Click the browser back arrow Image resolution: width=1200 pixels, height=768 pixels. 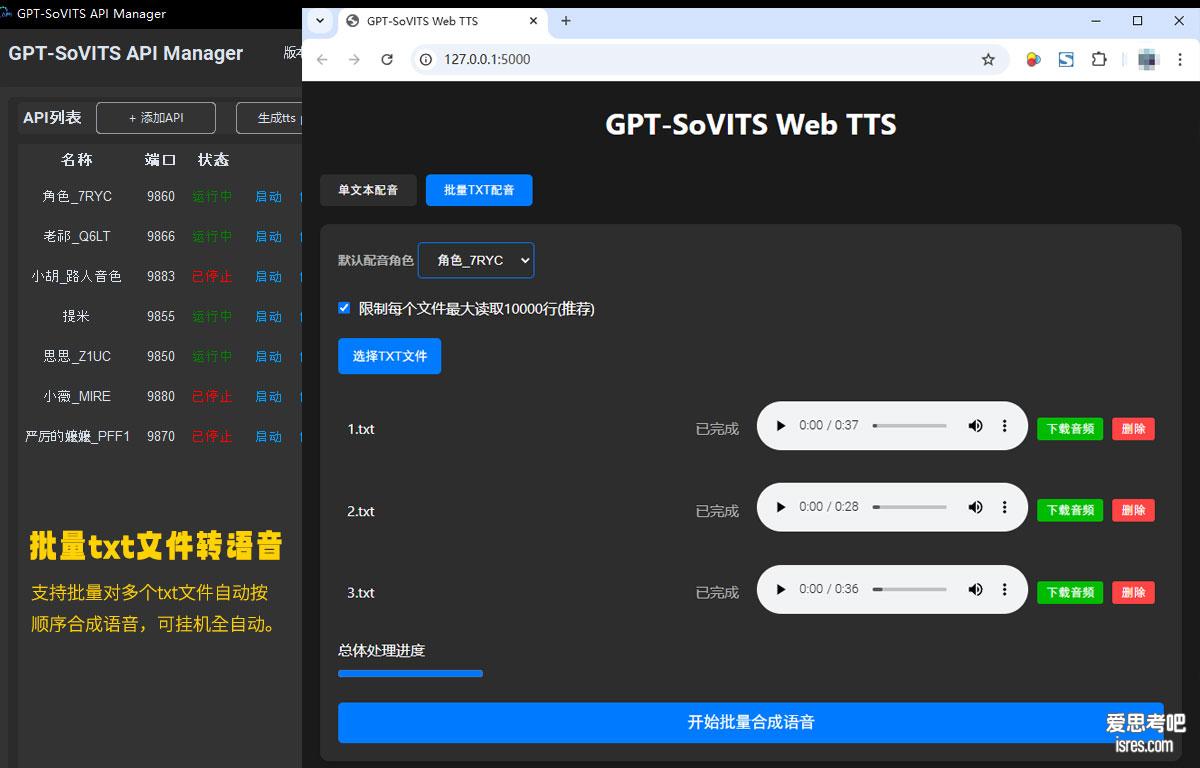click(322, 59)
